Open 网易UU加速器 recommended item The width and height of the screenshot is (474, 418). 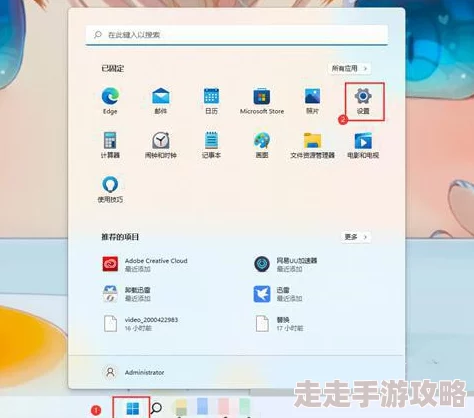point(285,264)
